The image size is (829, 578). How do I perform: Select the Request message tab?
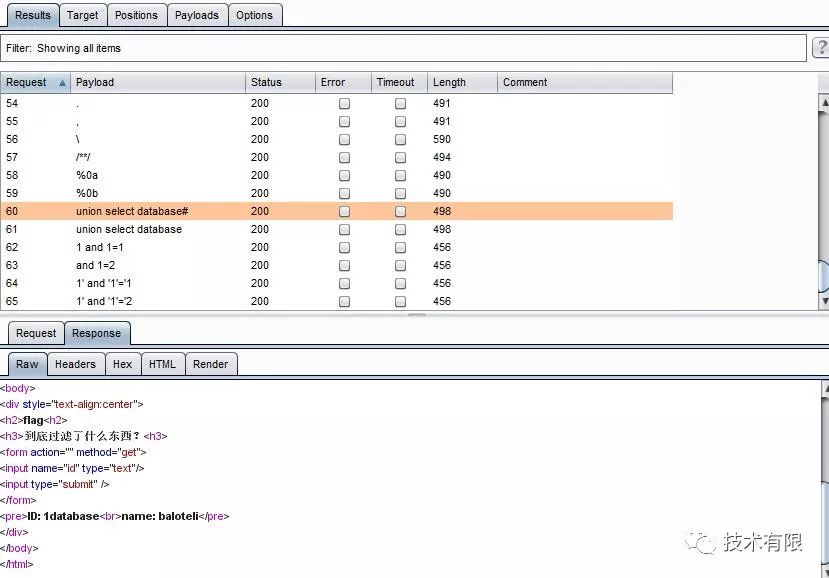(x=36, y=333)
